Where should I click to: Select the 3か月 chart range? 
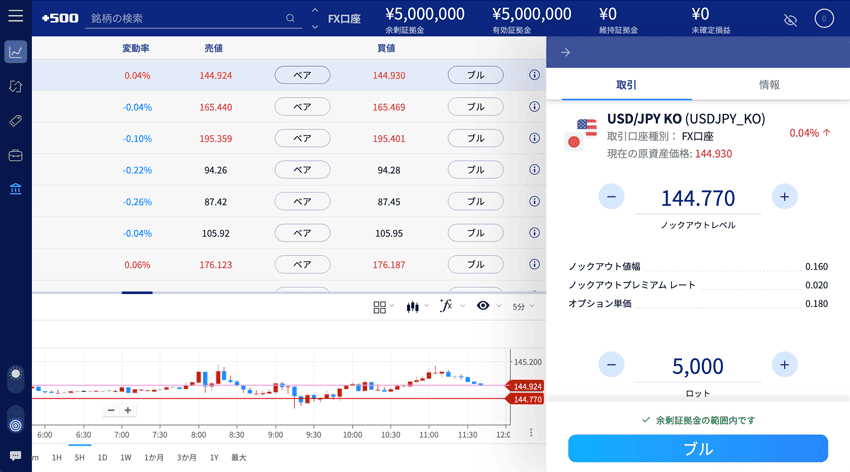pyautogui.click(x=186, y=457)
